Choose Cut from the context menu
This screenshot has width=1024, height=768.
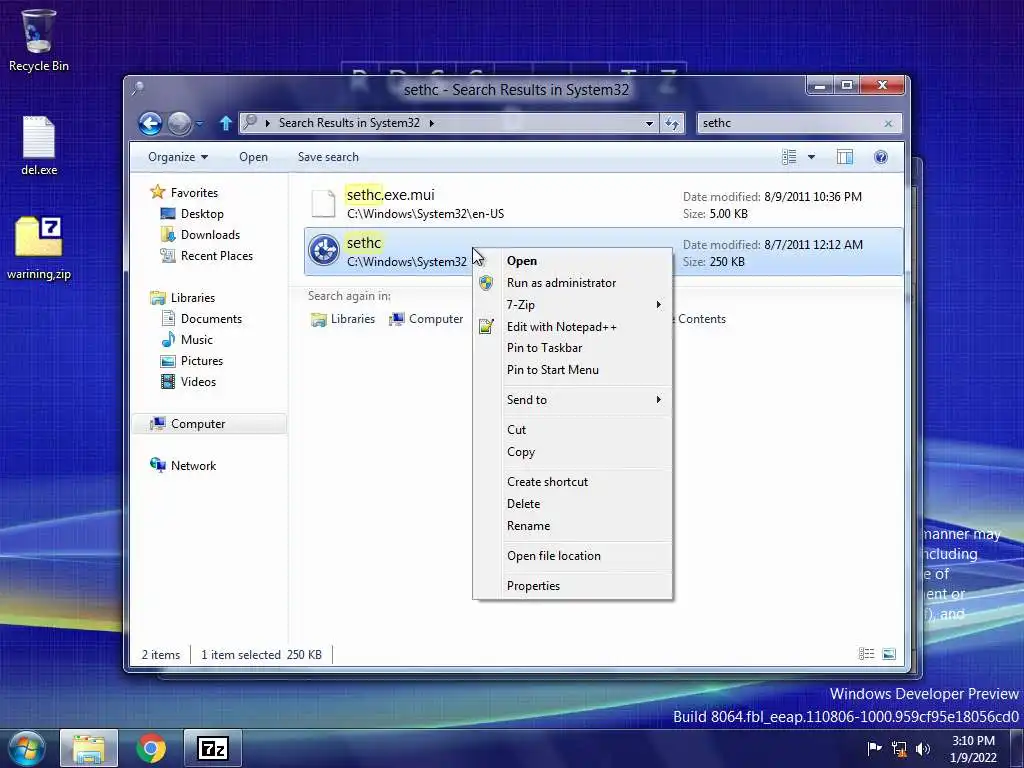[x=573, y=430]
